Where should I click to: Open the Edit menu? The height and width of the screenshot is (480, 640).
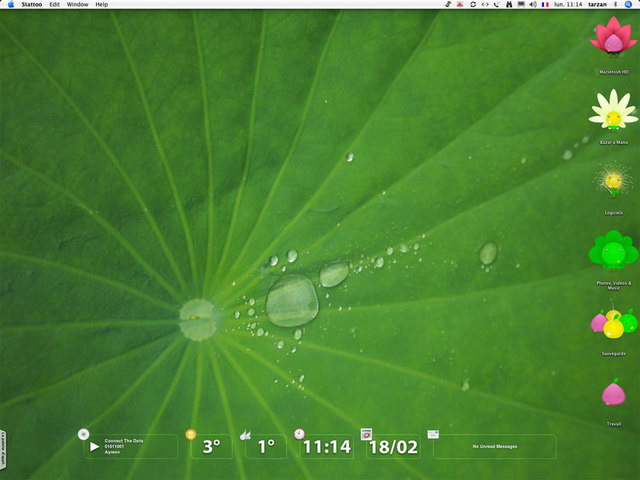(54, 5)
